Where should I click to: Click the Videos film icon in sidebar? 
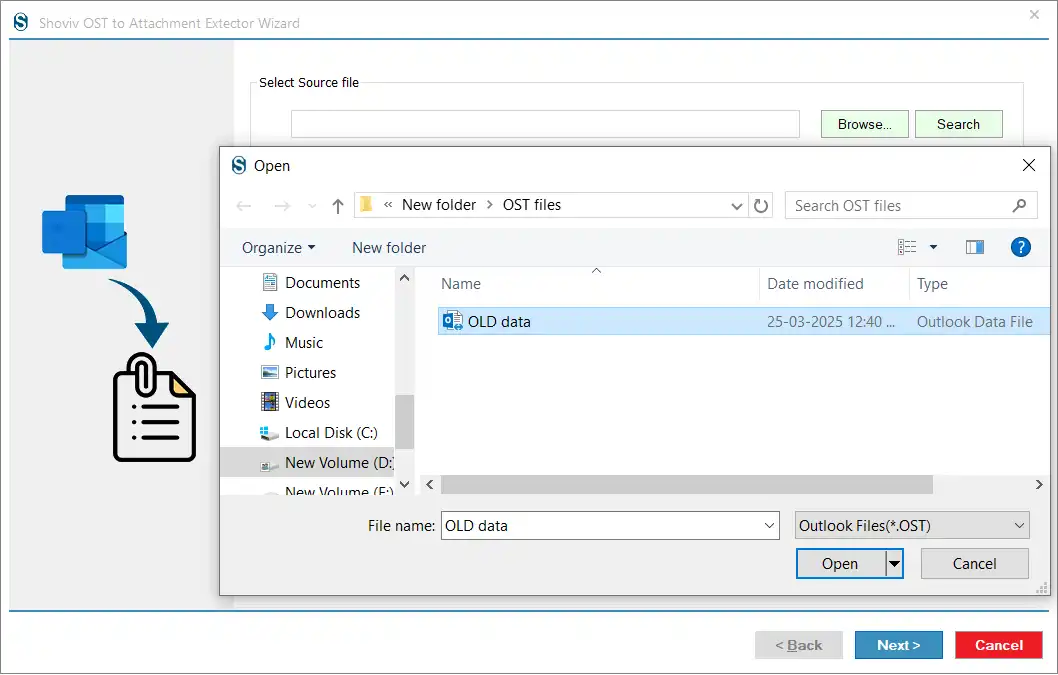tap(269, 402)
